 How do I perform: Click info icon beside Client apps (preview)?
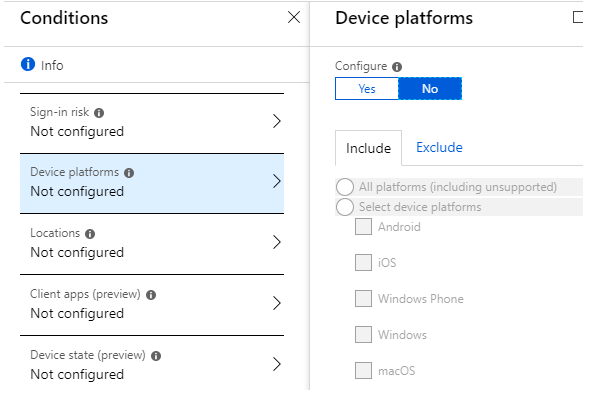[151, 295]
